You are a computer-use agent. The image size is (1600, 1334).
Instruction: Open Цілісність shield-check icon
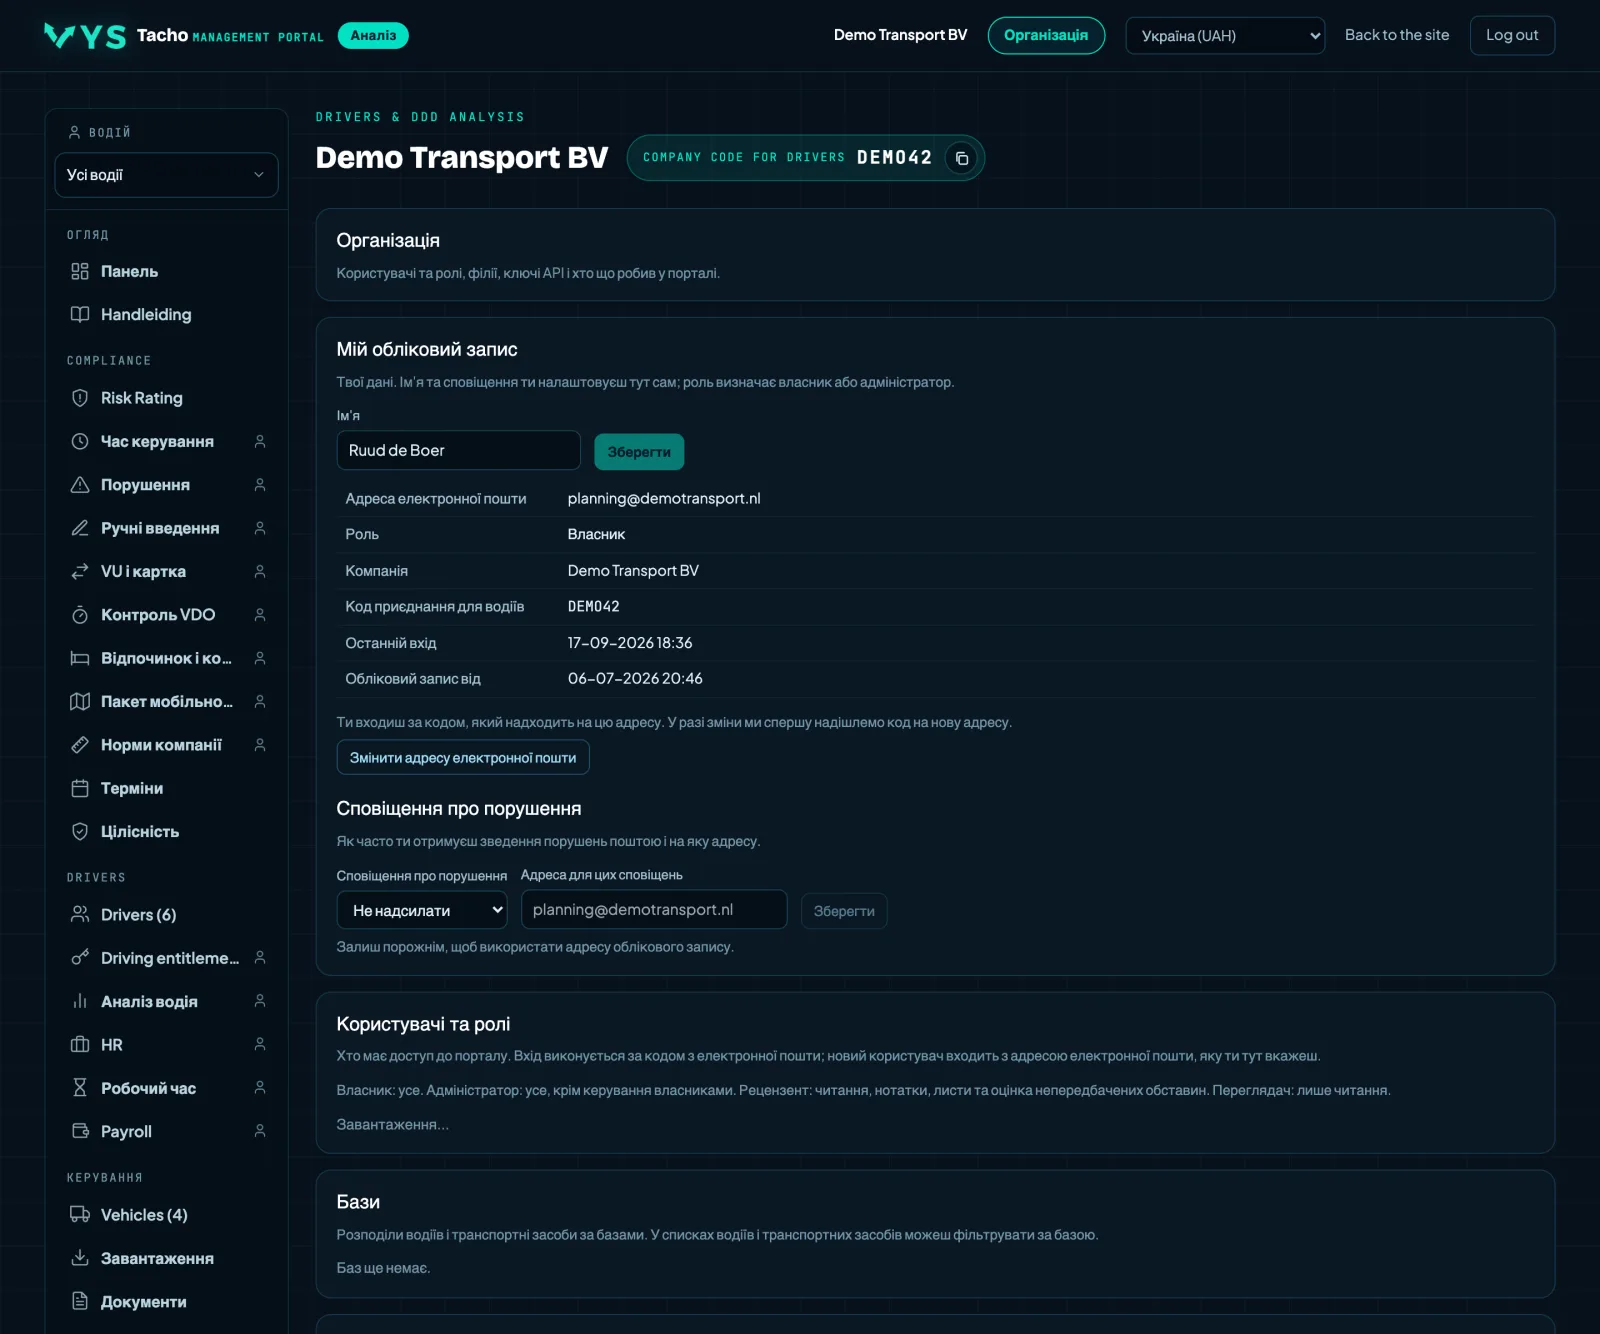click(80, 831)
